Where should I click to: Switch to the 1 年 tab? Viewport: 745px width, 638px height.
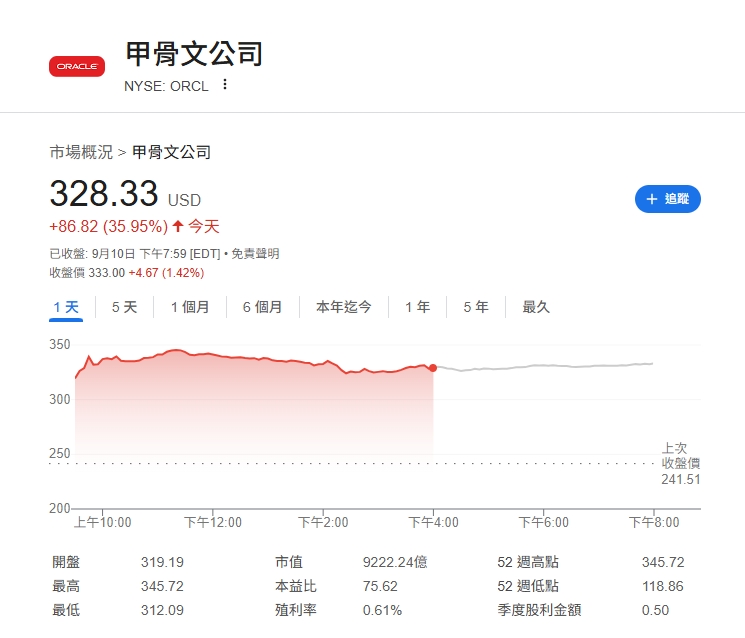coord(418,307)
